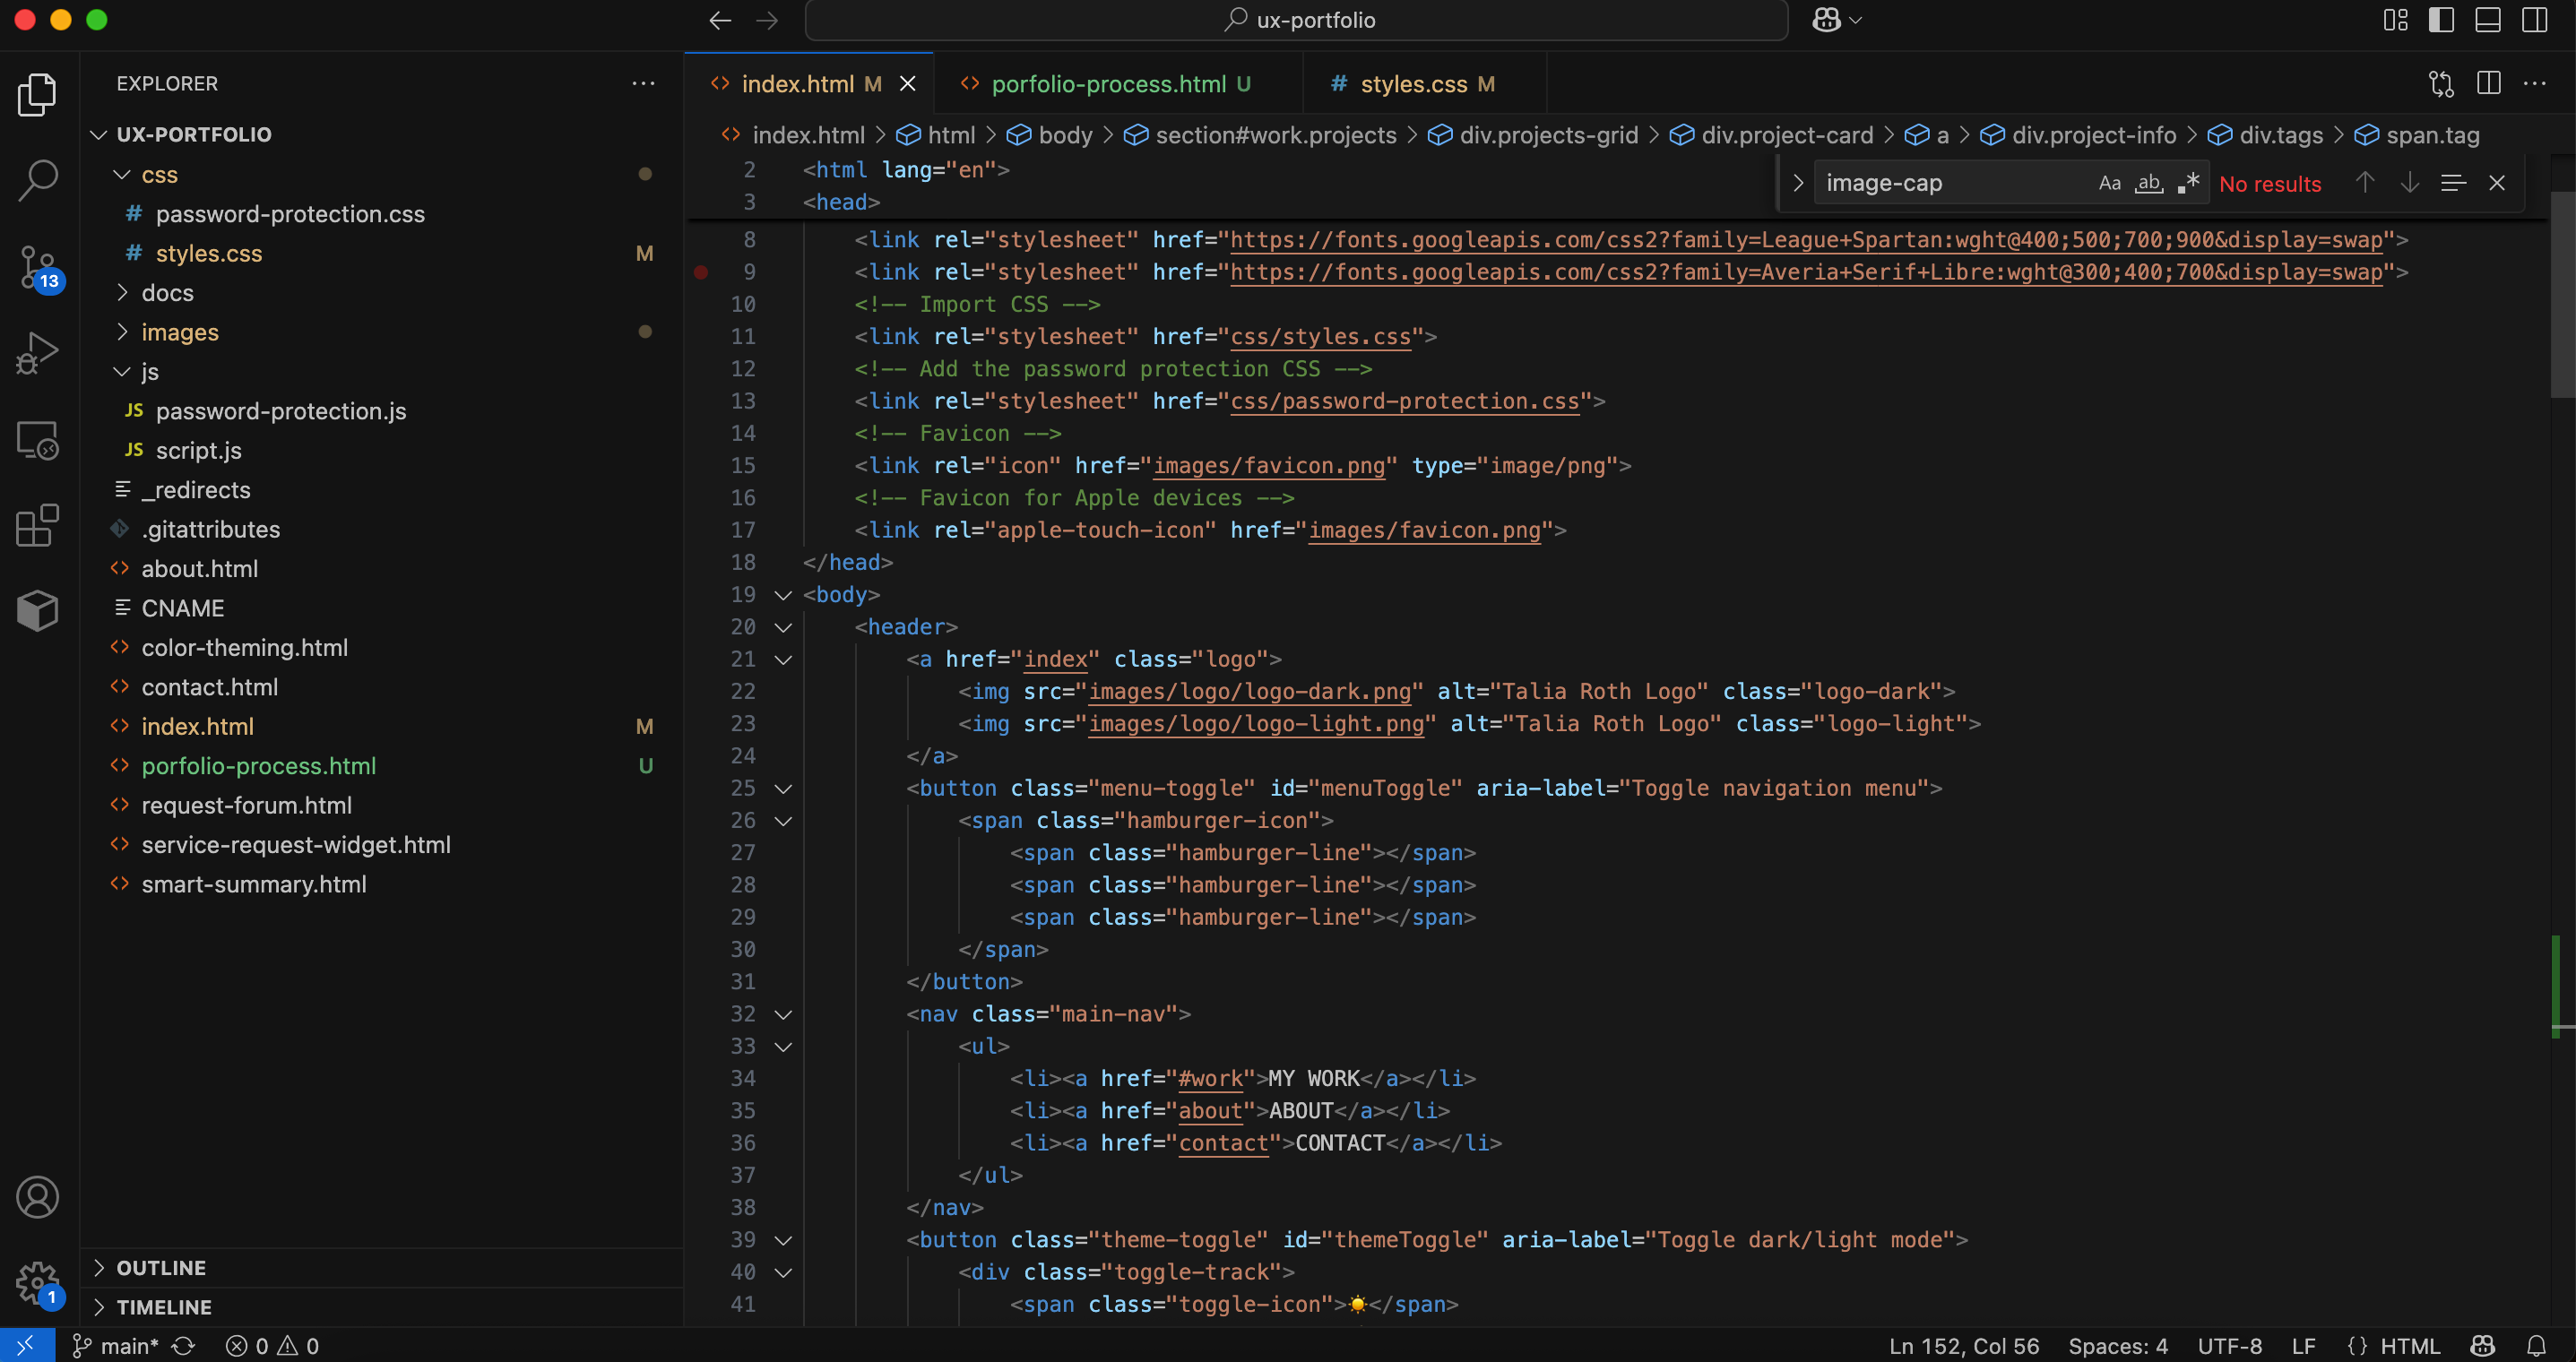
Task: Go back with the left arrow
Action: pyautogui.click(x=720, y=20)
